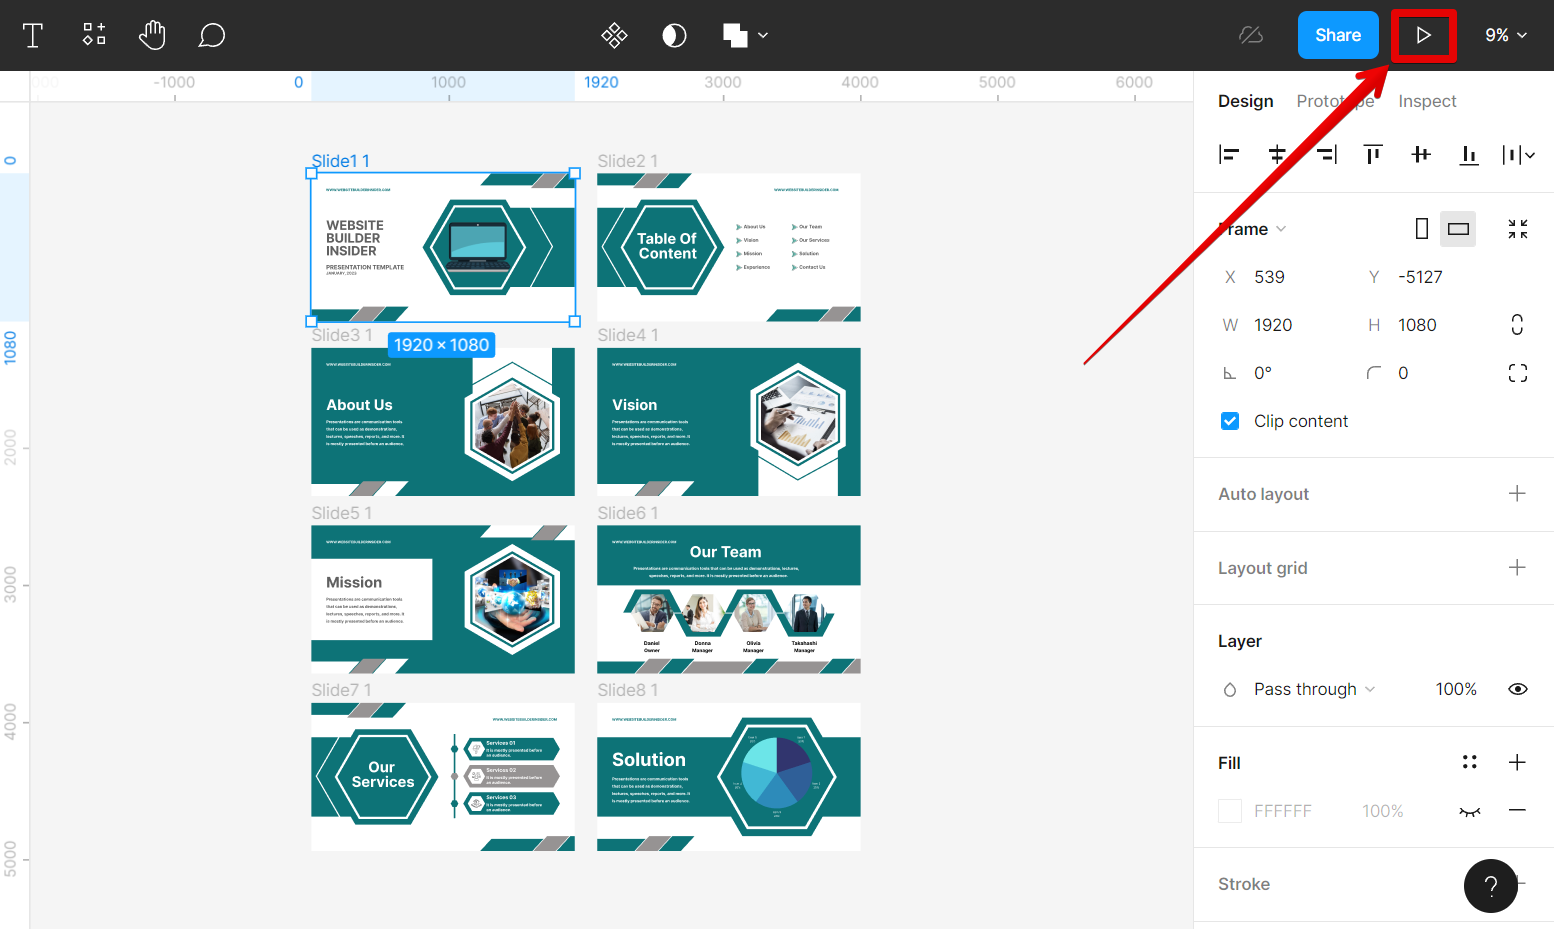Click the Resize to fit icon
This screenshot has width=1554, height=929.
tap(1517, 229)
